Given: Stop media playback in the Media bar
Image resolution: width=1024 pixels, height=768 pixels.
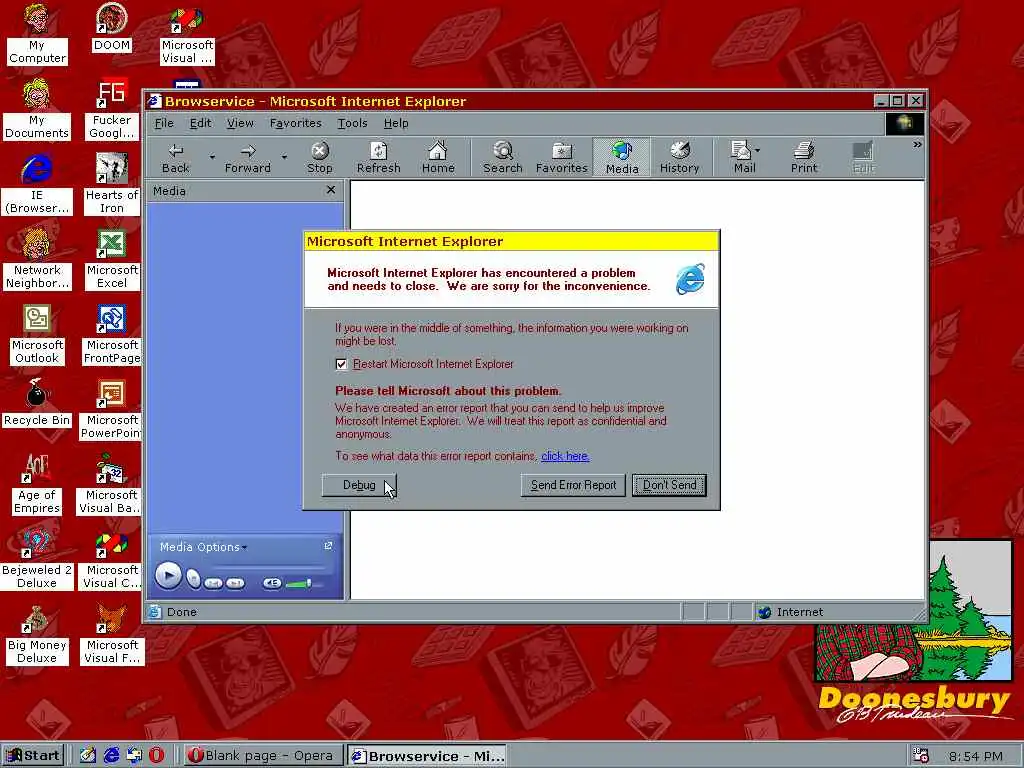Looking at the screenshot, I should click(x=193, y=579).
